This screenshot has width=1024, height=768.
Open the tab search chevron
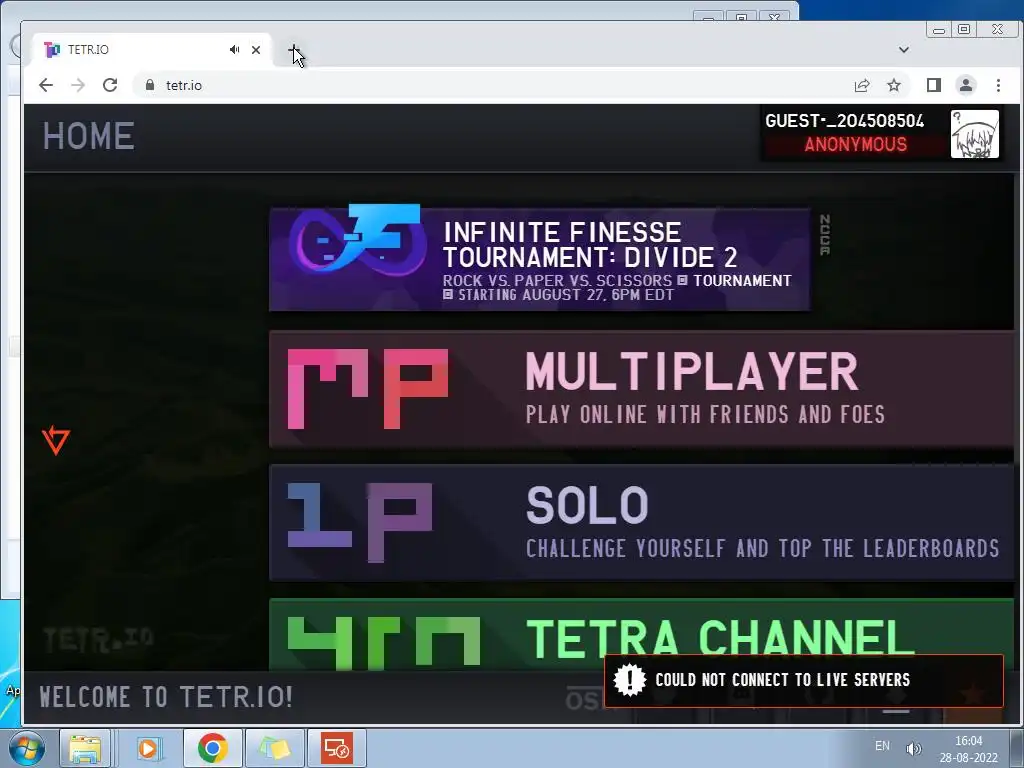click(x=904, y=50)
